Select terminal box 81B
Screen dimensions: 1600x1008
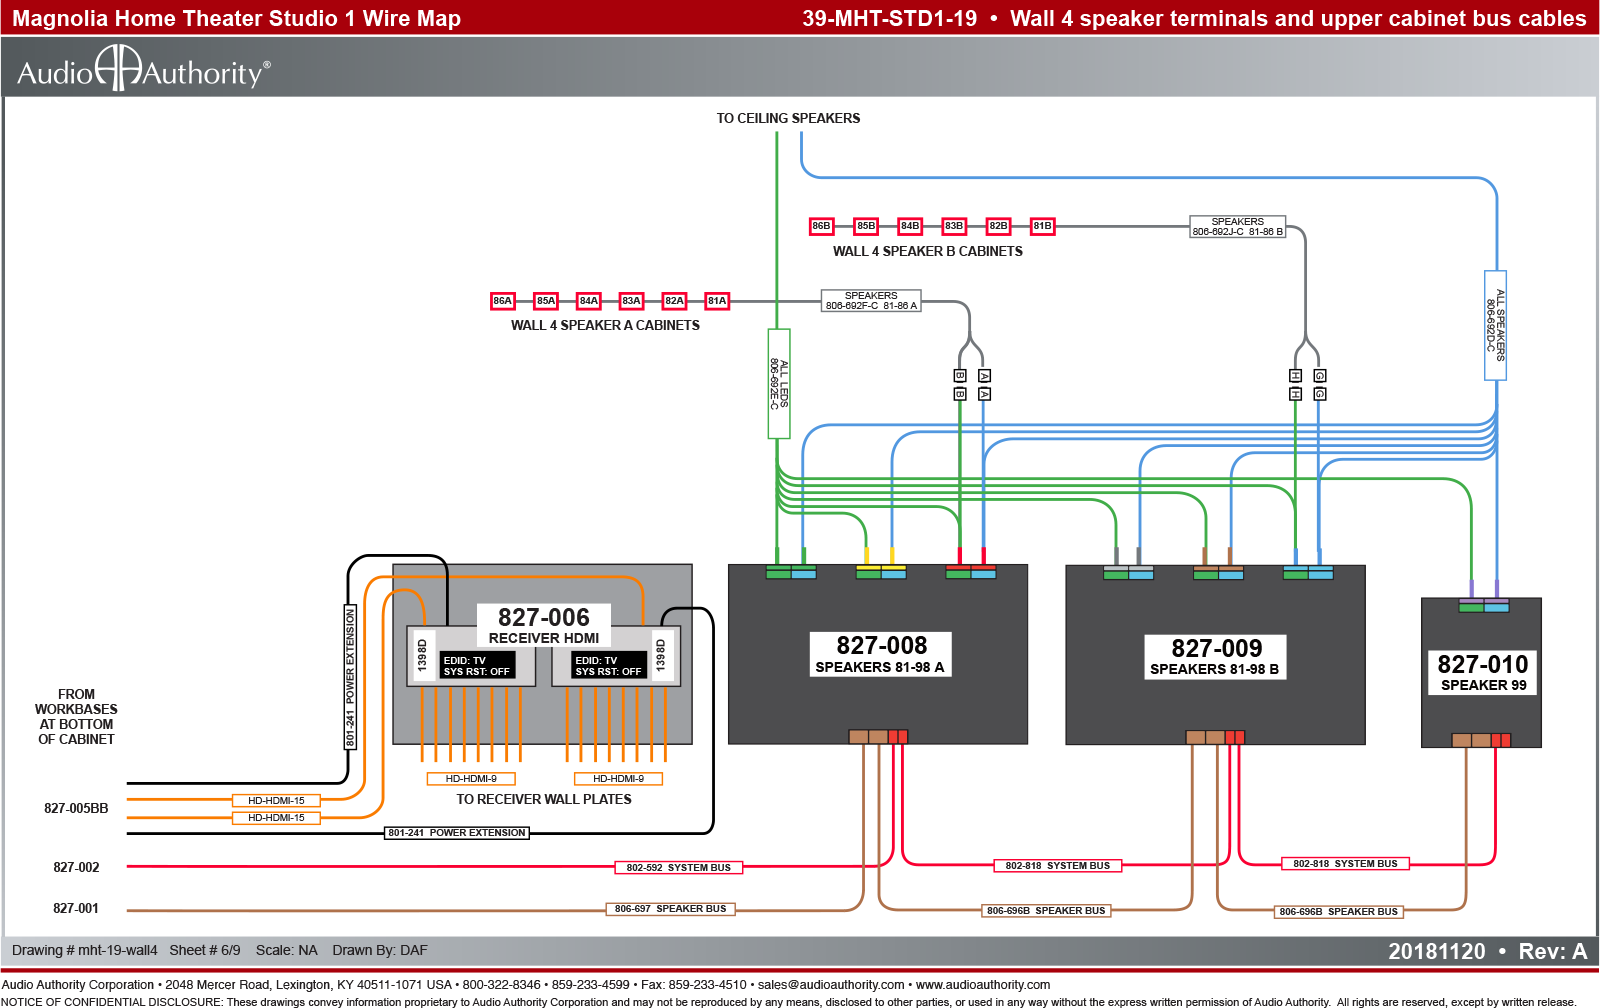coord(1042,226)
